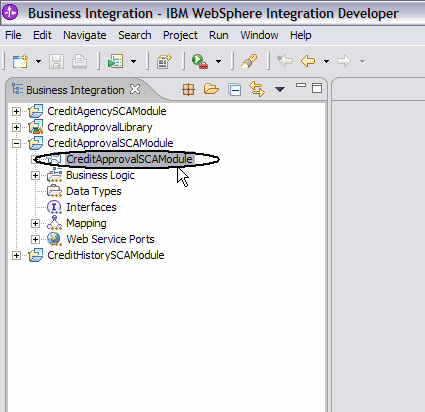Viewport: 425px width, 412px height.
Task: Click the flashlight Search toolbar icon
Action: (249, 61)
